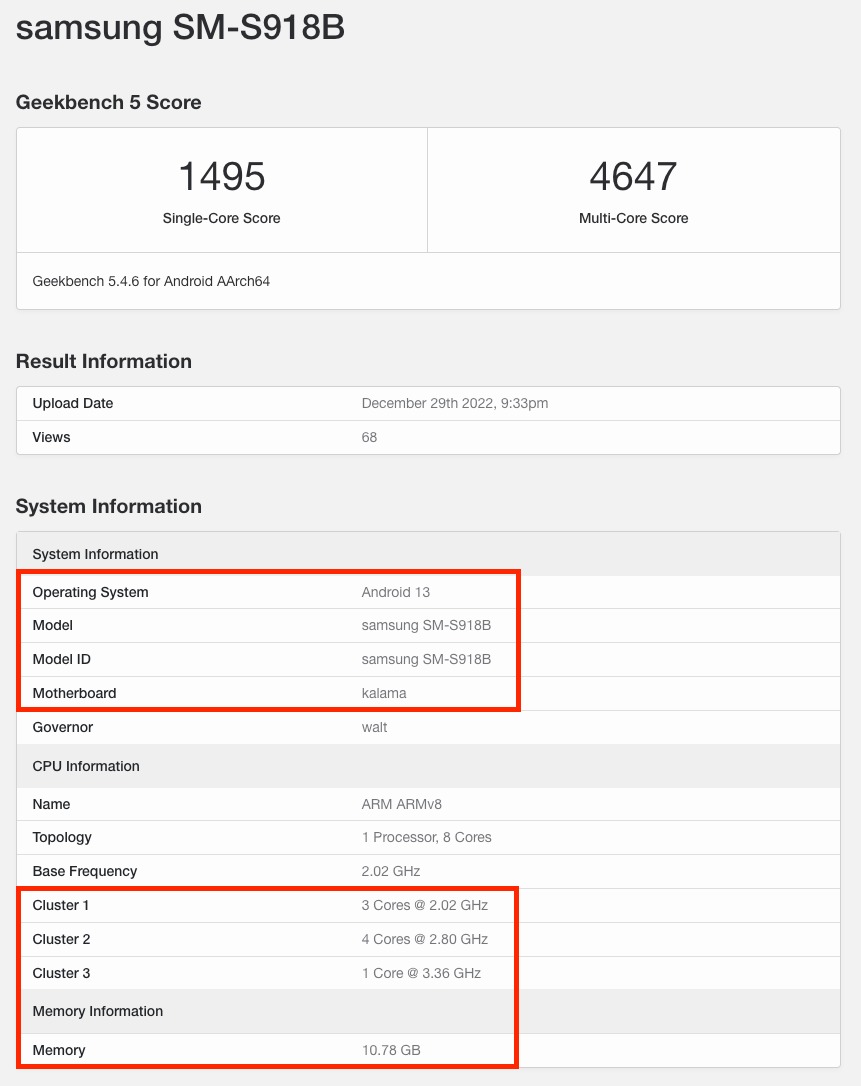
Task: Click the Cluster 2 value 4 Cores @ 2.80 GHz
Action: [x=424, y=939]
